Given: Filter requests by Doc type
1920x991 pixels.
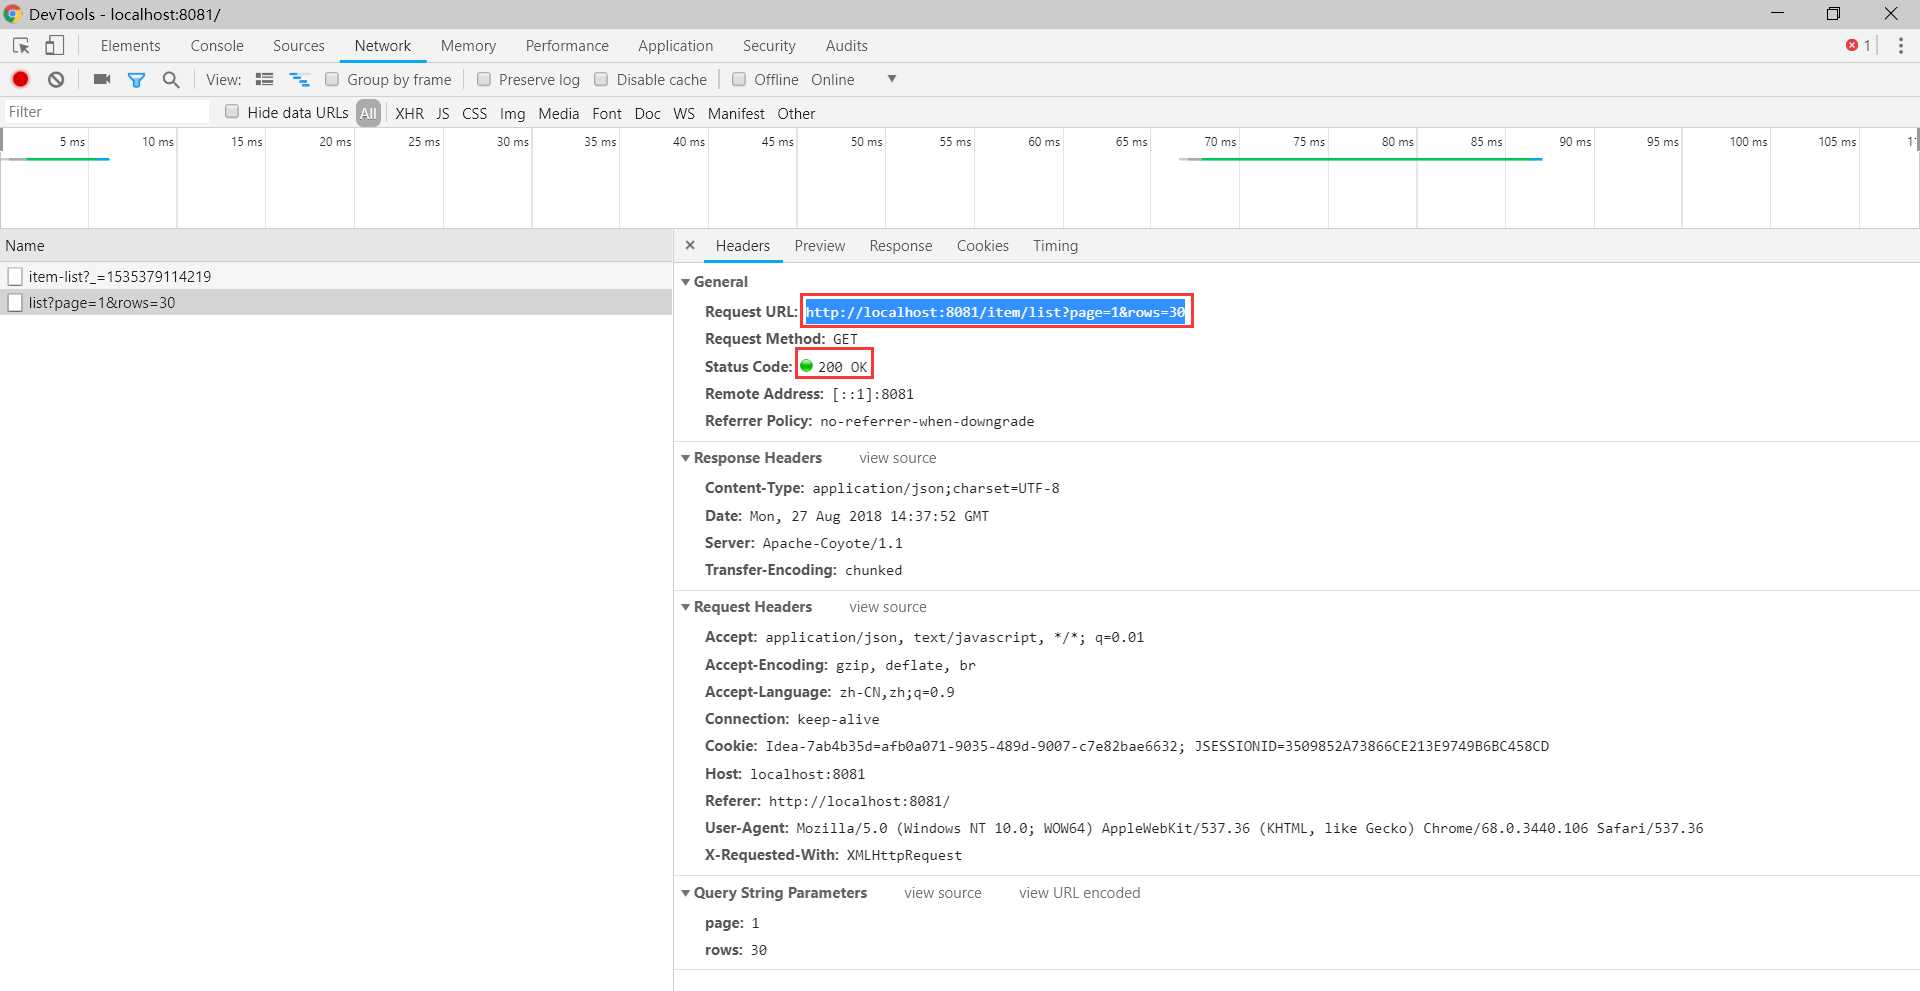Looking at the screenshot, I should (648, 113).
